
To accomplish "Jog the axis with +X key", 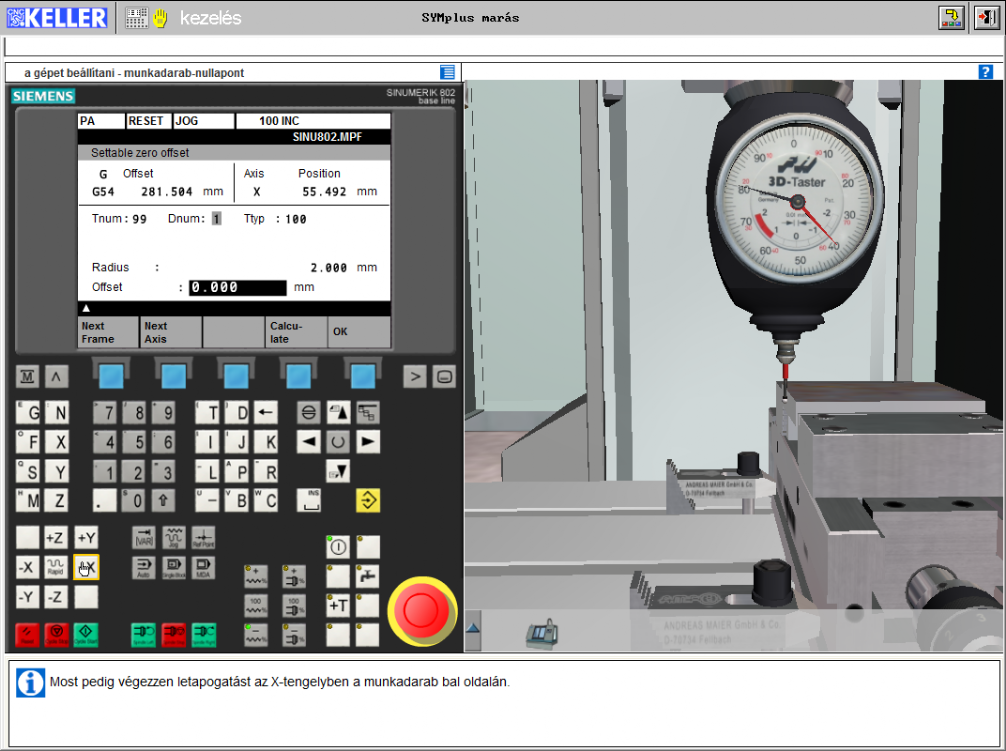I will 86,567.
